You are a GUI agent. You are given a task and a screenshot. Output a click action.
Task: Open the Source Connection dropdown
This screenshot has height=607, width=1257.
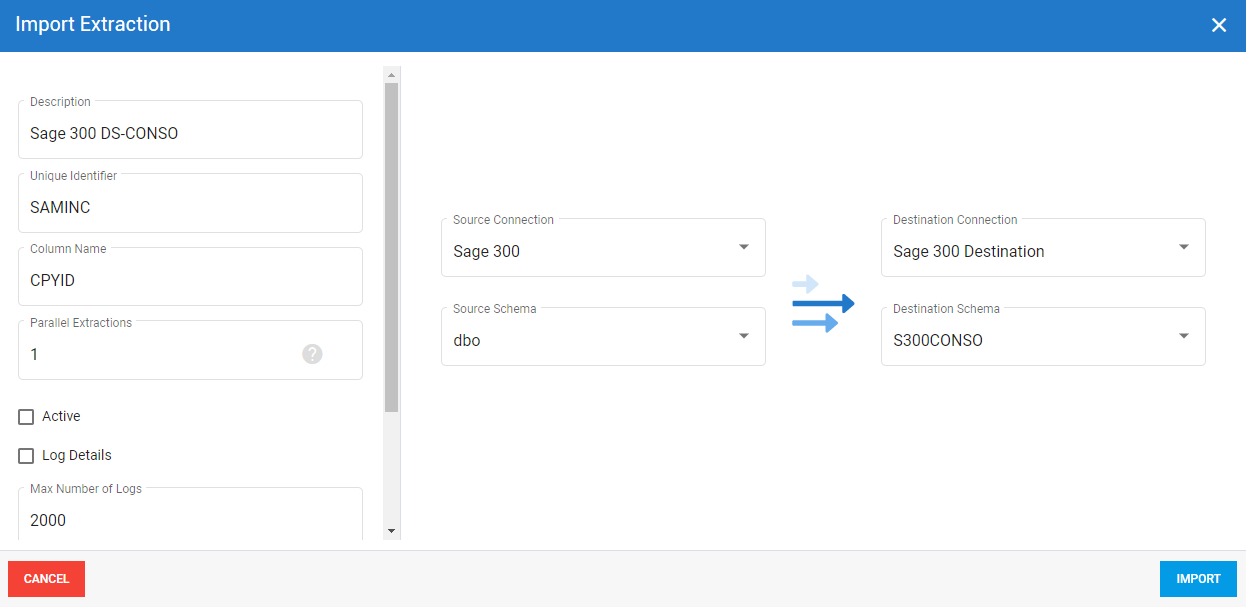[x=603, y=248]
